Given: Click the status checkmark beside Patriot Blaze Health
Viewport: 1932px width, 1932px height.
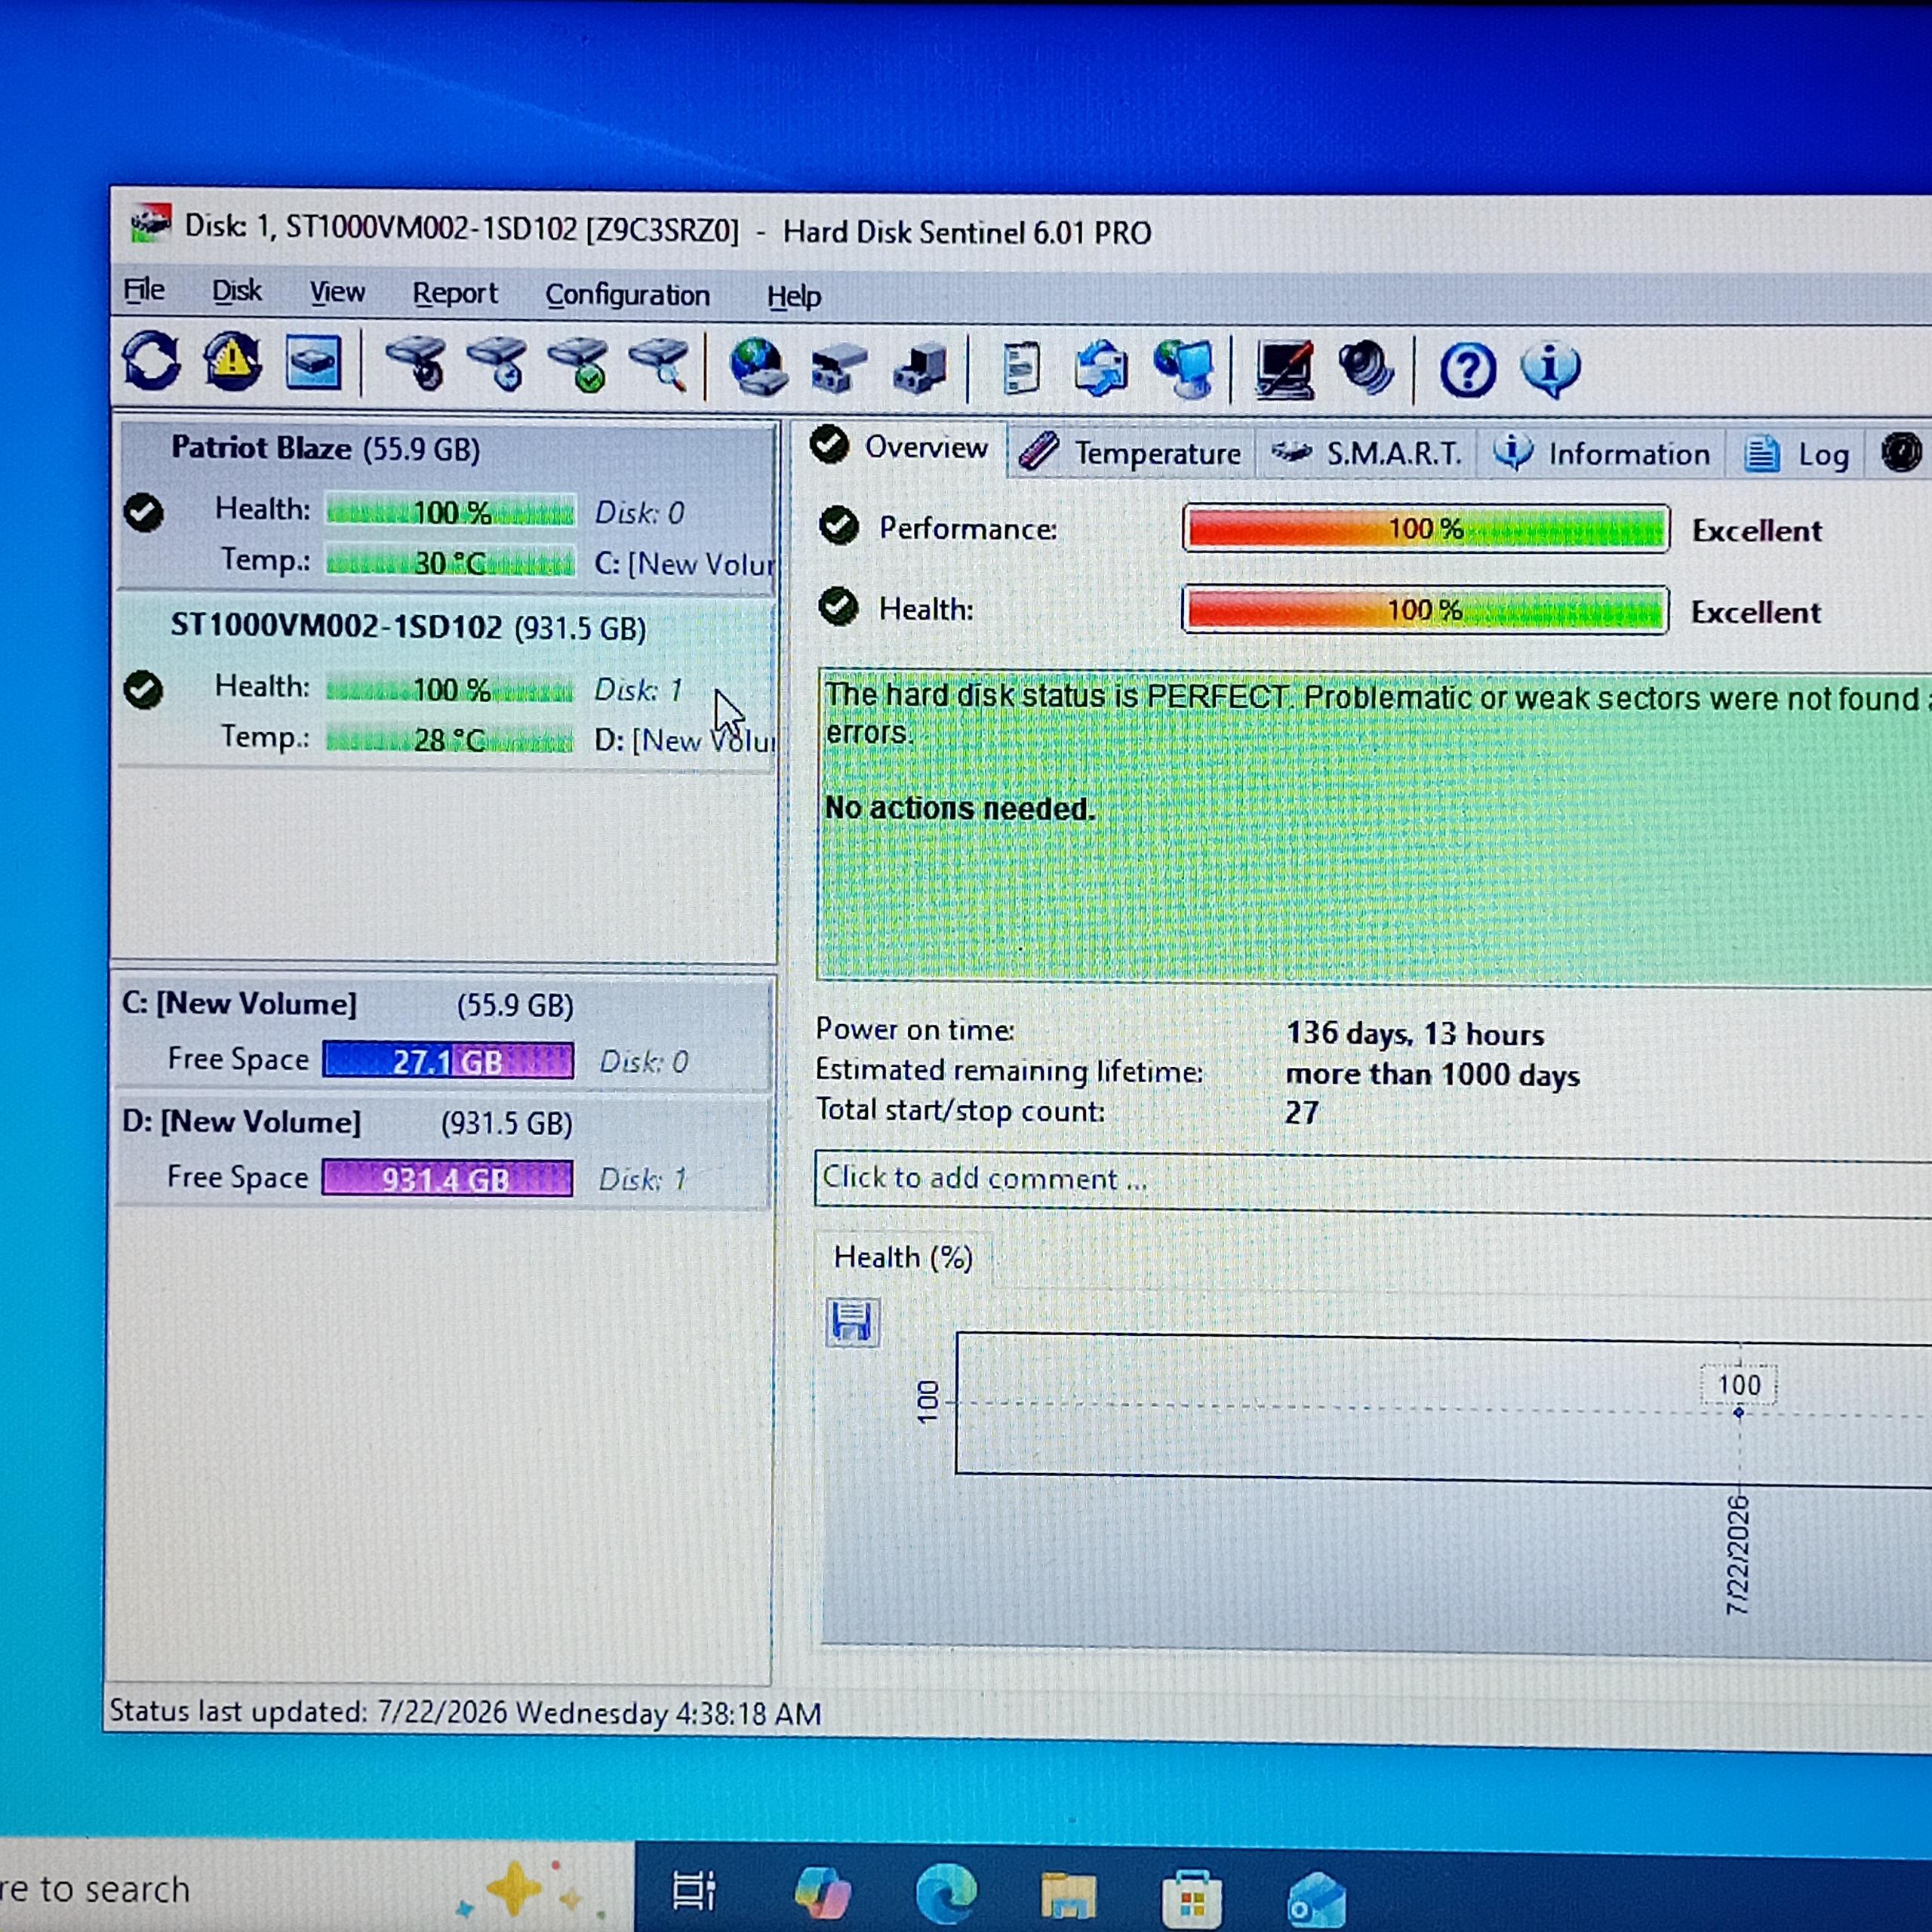Looking at the screenshot, I should [x=144, y=512].
